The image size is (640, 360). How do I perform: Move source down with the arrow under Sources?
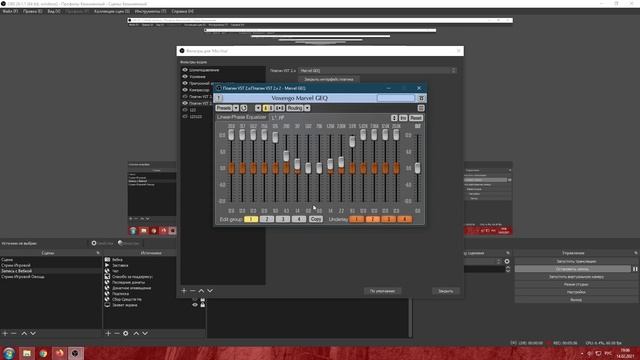point(145,333)
